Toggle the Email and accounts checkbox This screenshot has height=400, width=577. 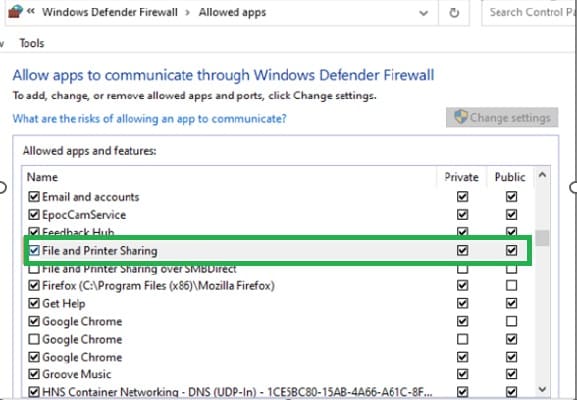click(x=34, y=197)
